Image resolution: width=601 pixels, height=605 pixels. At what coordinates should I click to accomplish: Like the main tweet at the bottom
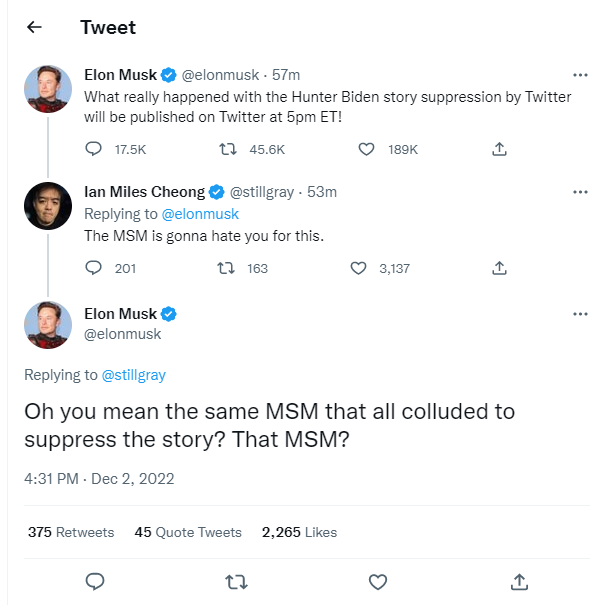pyautogui.click(x=378, y=581)
